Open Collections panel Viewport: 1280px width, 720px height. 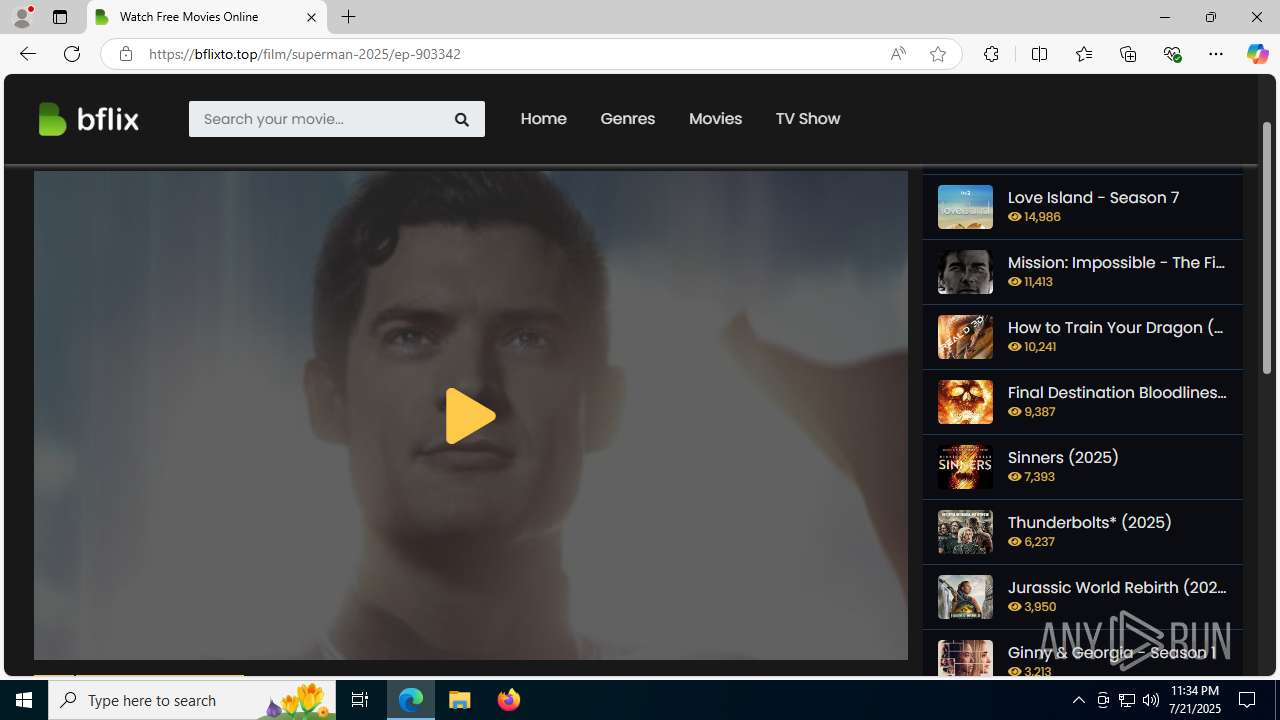click(x=1128, y=54)
